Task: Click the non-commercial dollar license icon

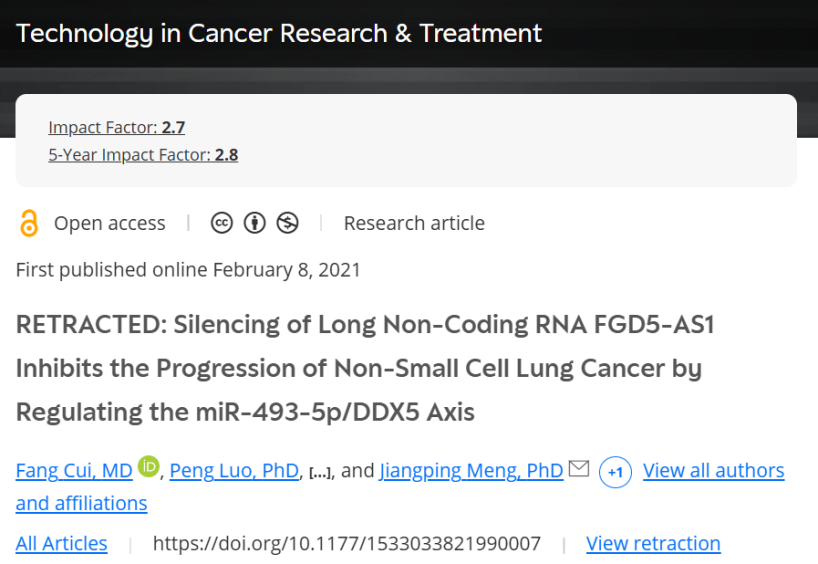Action: 287,223
